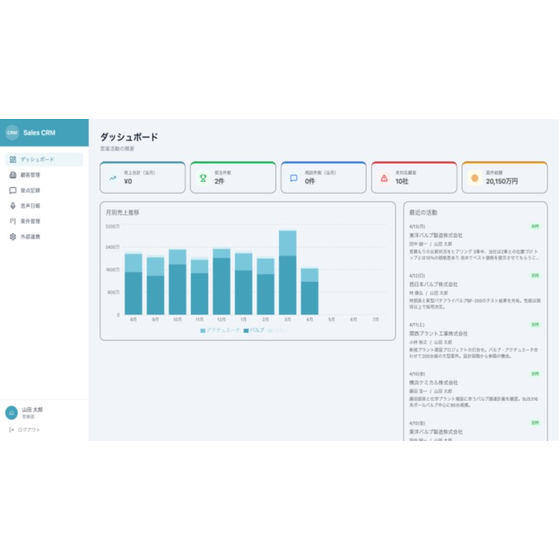560x560 pixels.
Task: Click the logout arrow icon
Action: pyautogui.click(x=11, y=430)
